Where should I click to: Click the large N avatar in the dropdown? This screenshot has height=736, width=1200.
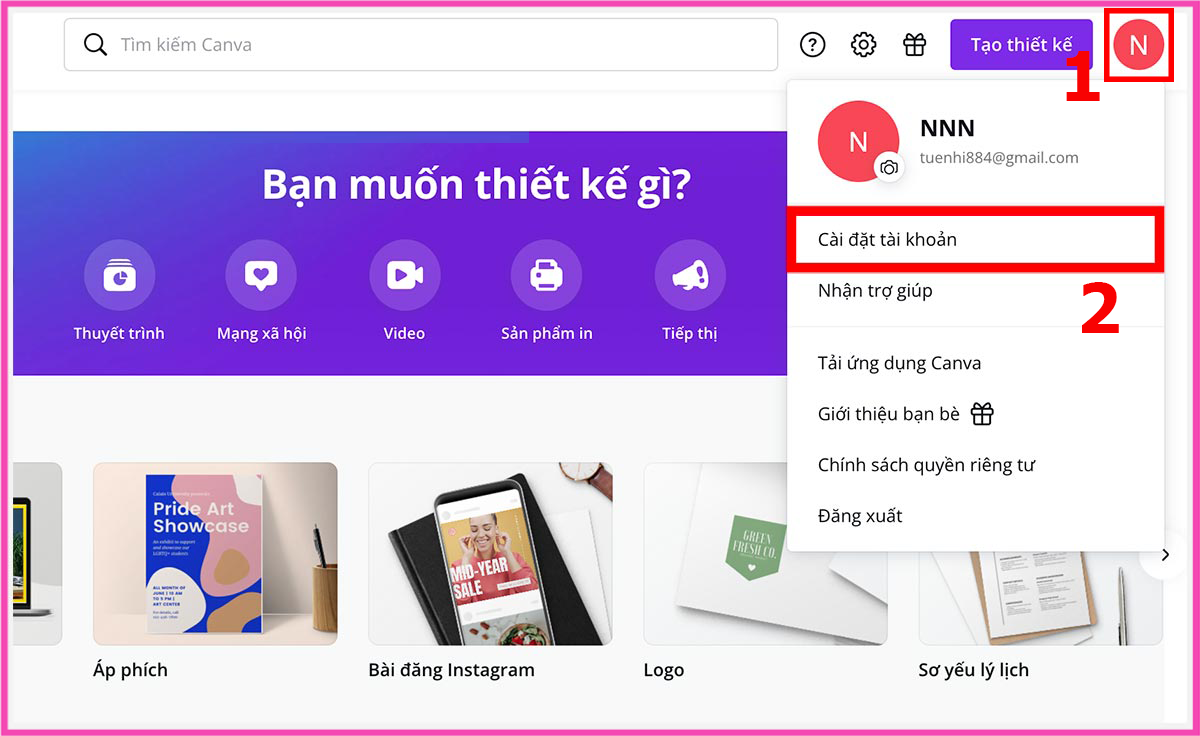[857, 142]
